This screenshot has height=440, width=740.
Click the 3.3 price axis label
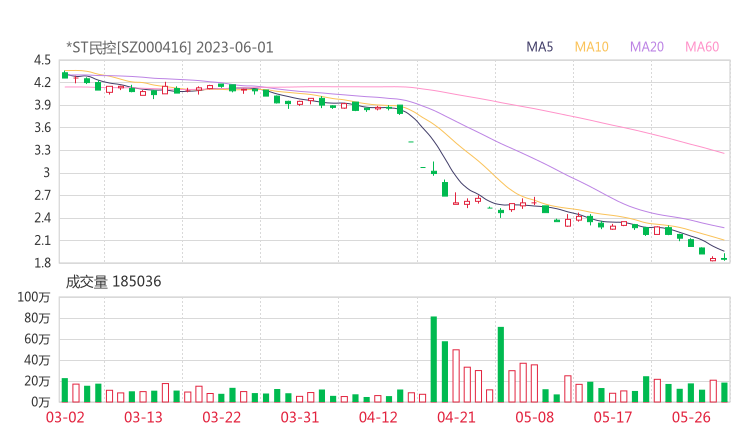(x=42, y=150)
